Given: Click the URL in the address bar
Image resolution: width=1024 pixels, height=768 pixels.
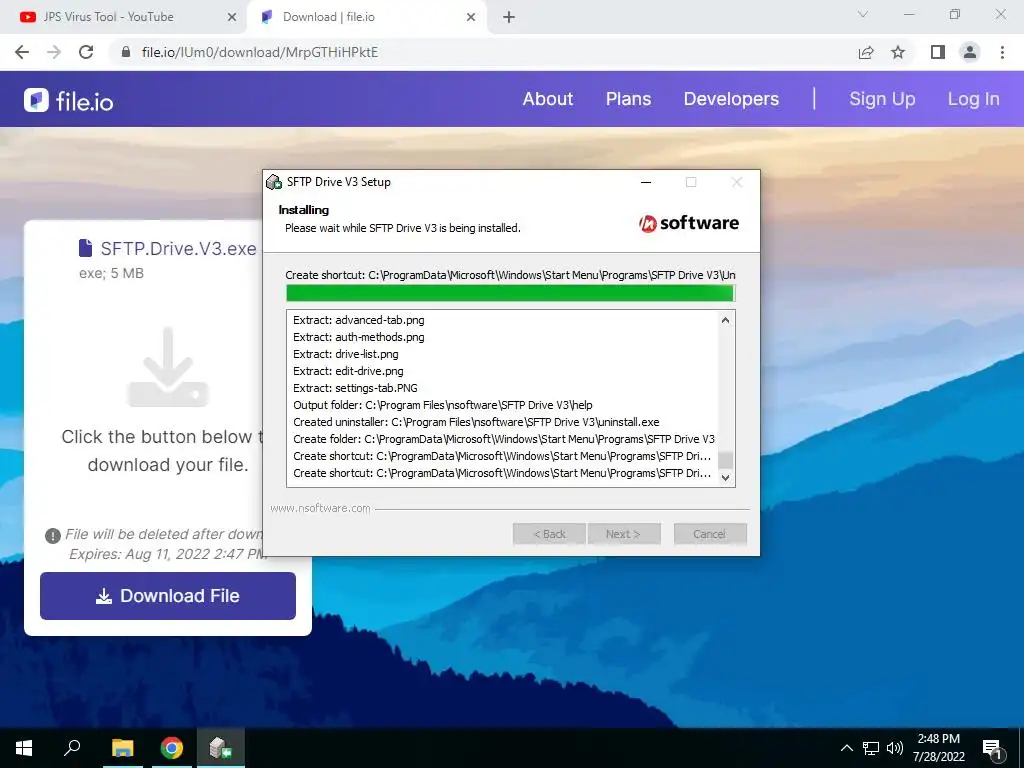Looking at the screenshot, I should (260, 52).
